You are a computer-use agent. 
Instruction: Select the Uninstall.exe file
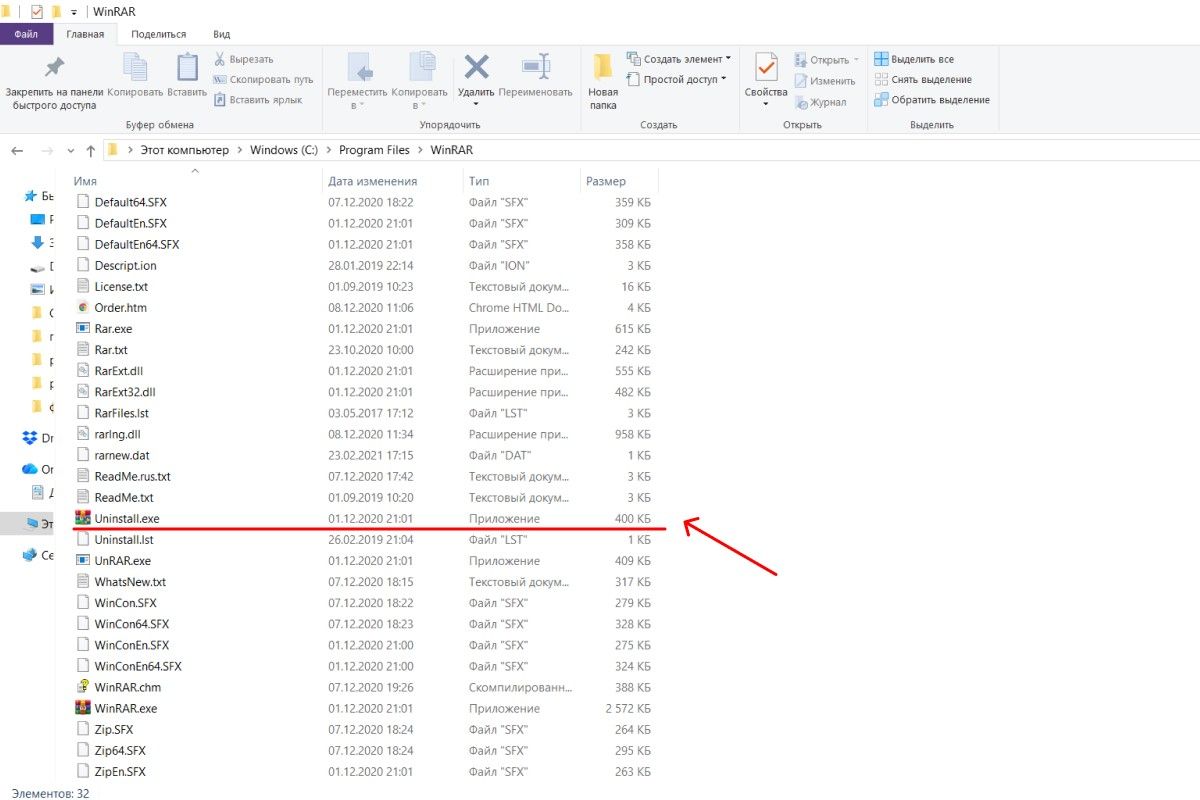(x=127, y=519)
